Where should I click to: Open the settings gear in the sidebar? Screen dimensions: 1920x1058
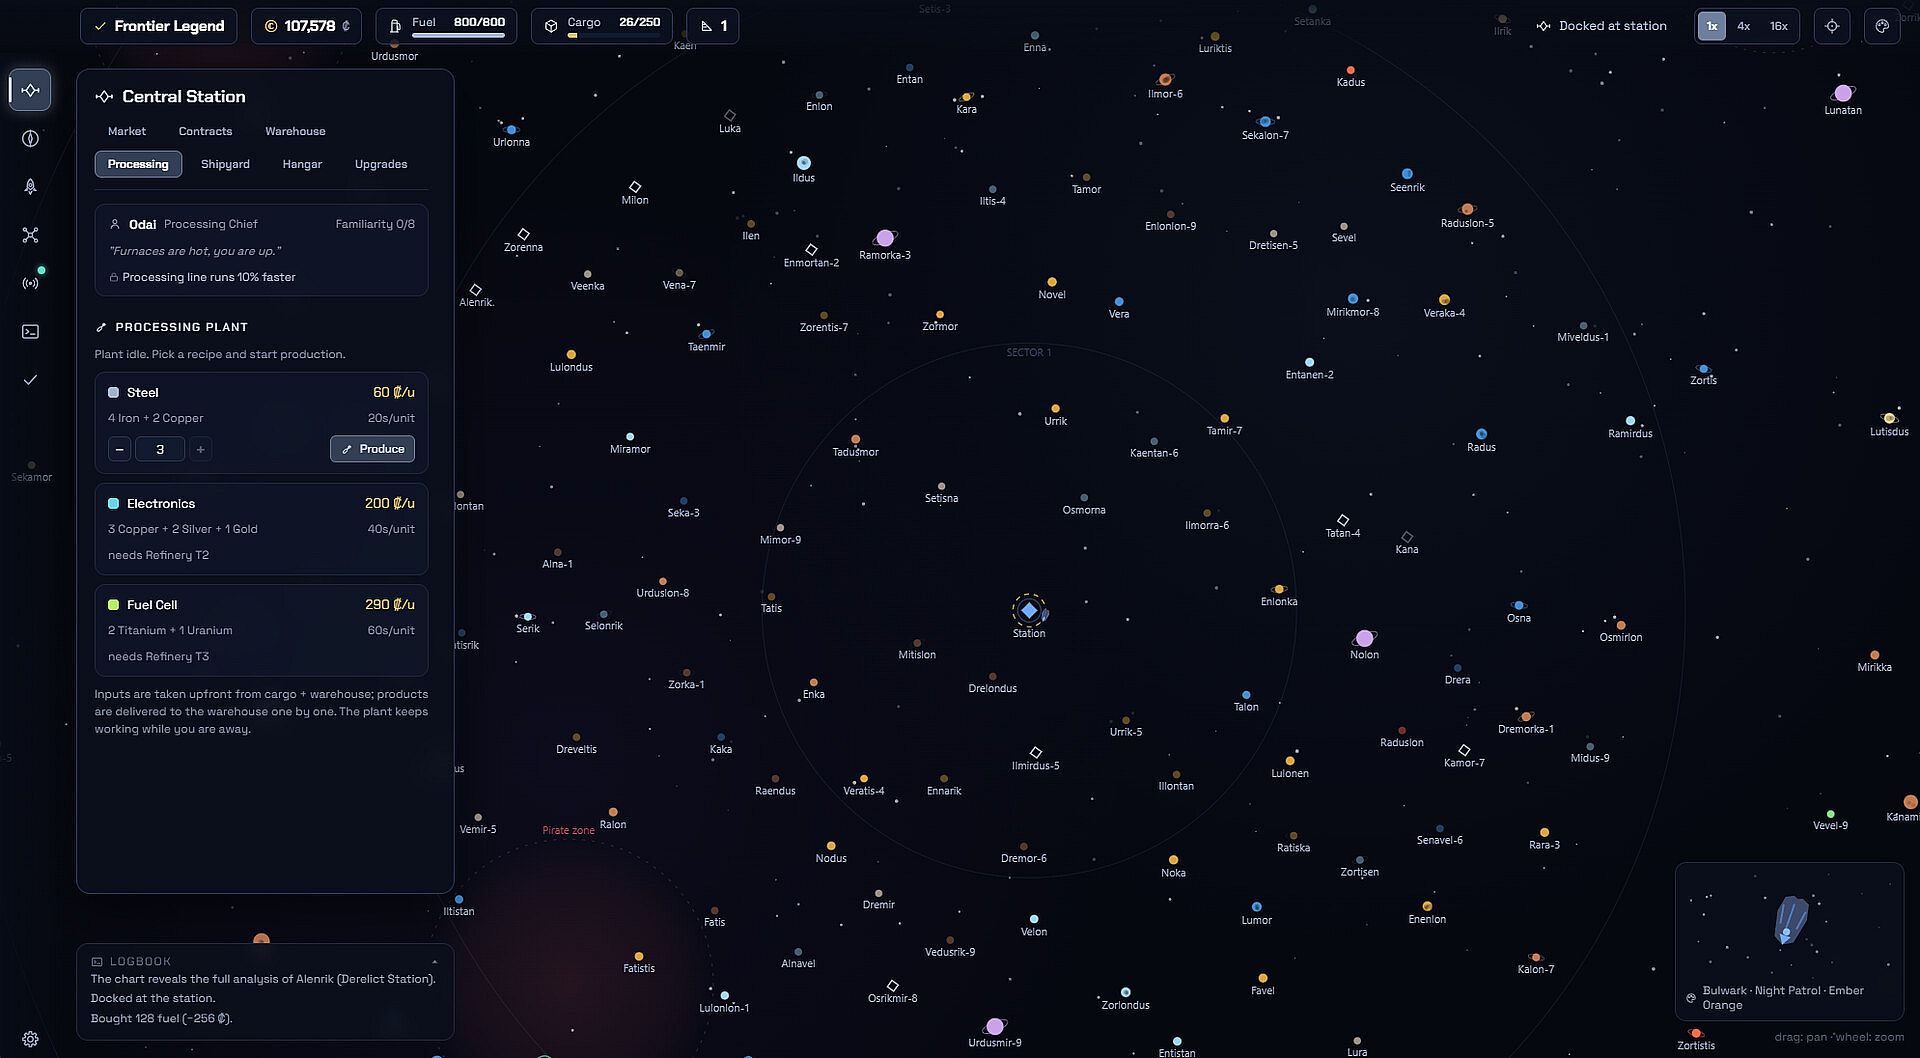pyautogui.click(x=31, y=1039)
